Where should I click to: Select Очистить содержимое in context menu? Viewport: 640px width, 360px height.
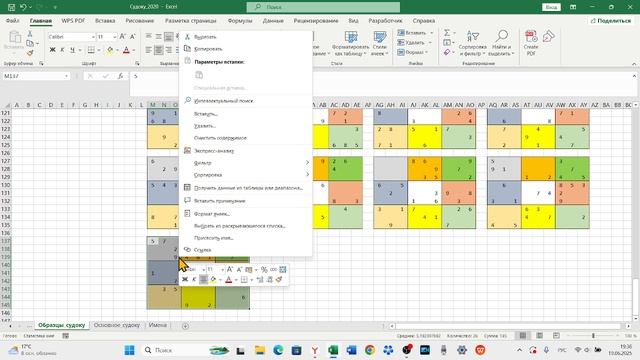tap(220, 138)
